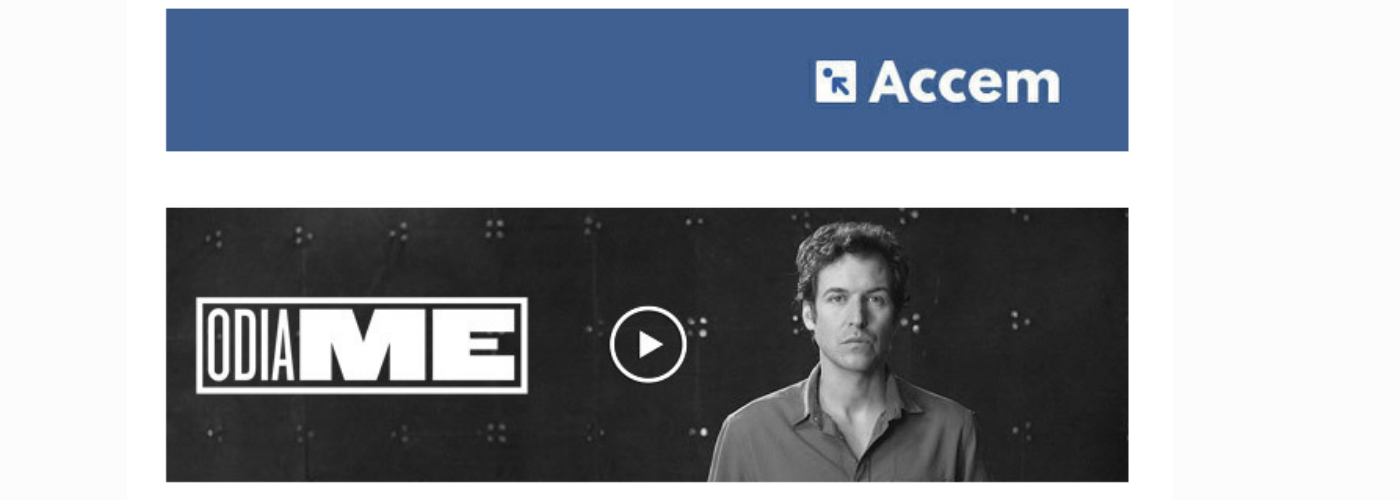Start the ODIAME video with the play button
This screenshot has height=500, width=1400.
point(648,344)
